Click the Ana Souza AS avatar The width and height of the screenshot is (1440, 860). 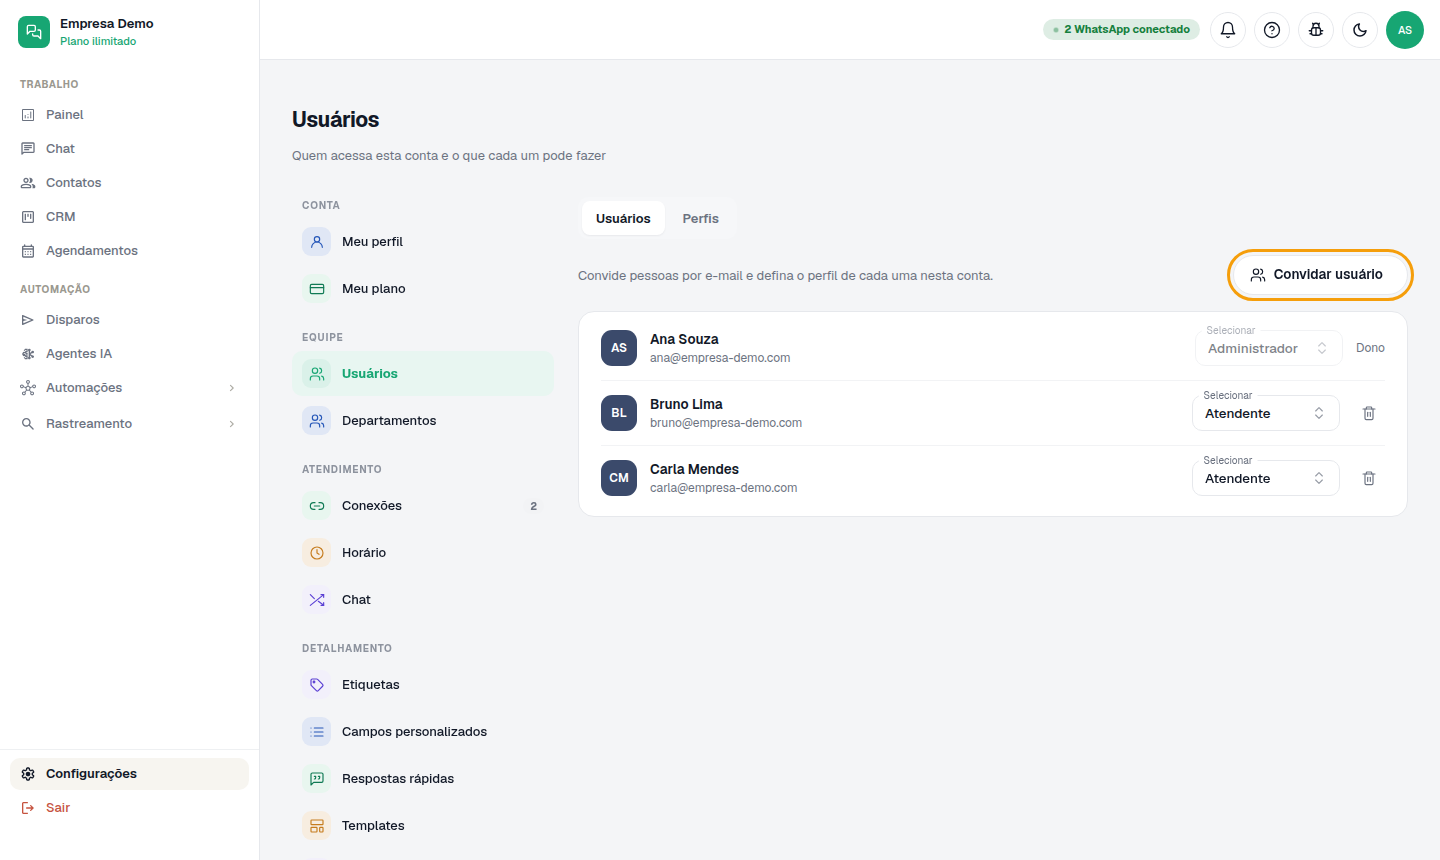tap(619, 348)
